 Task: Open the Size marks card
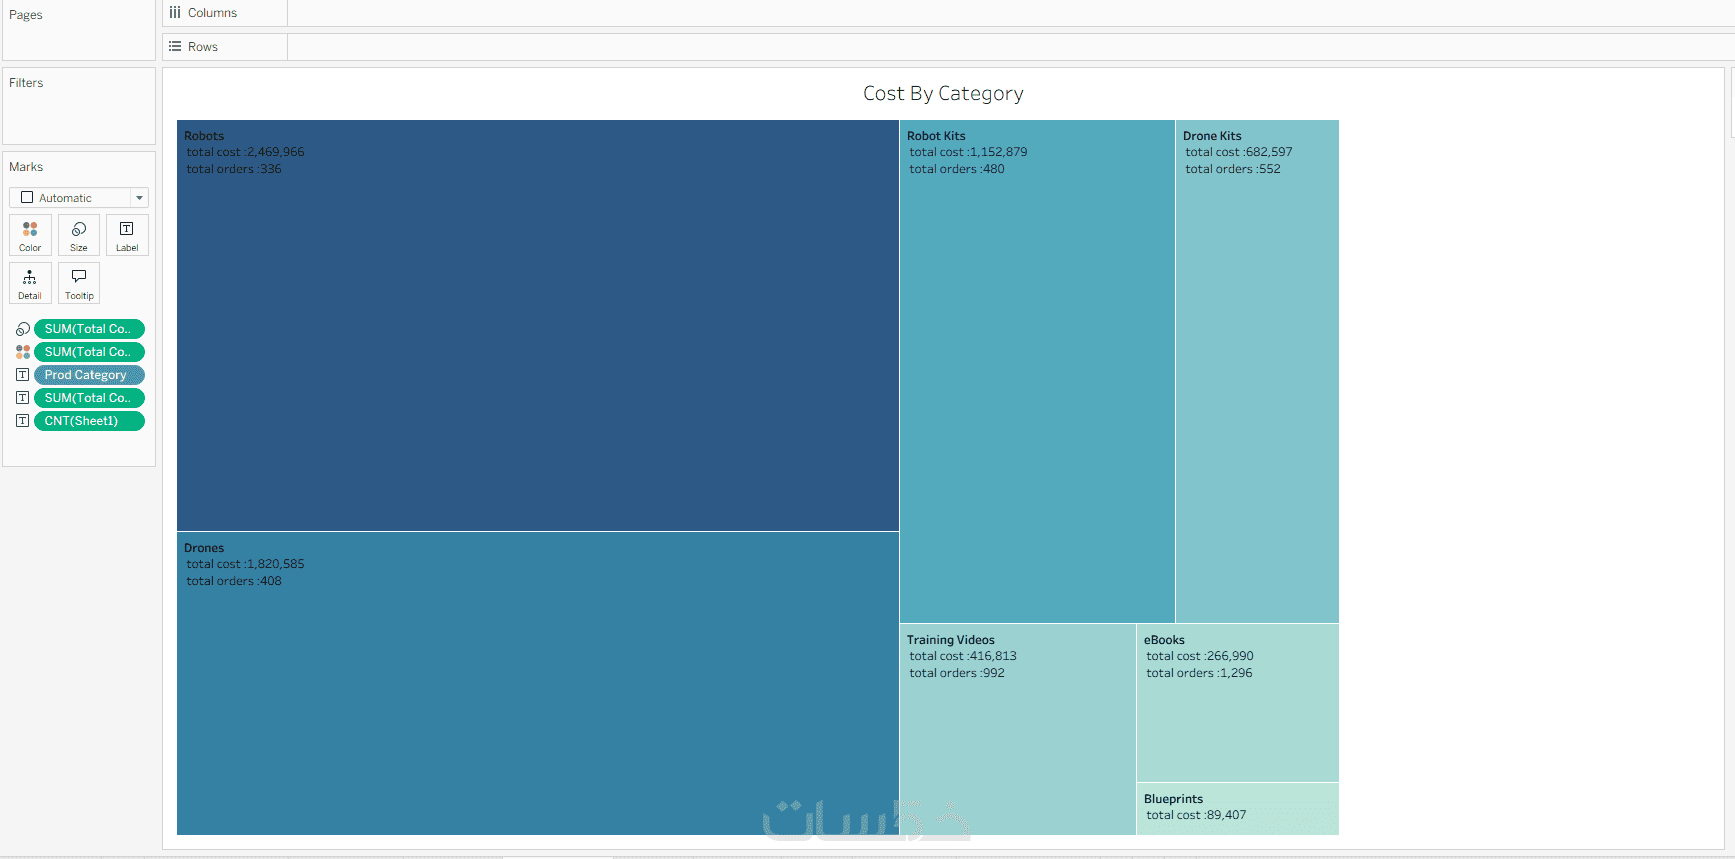click(79, 235)
